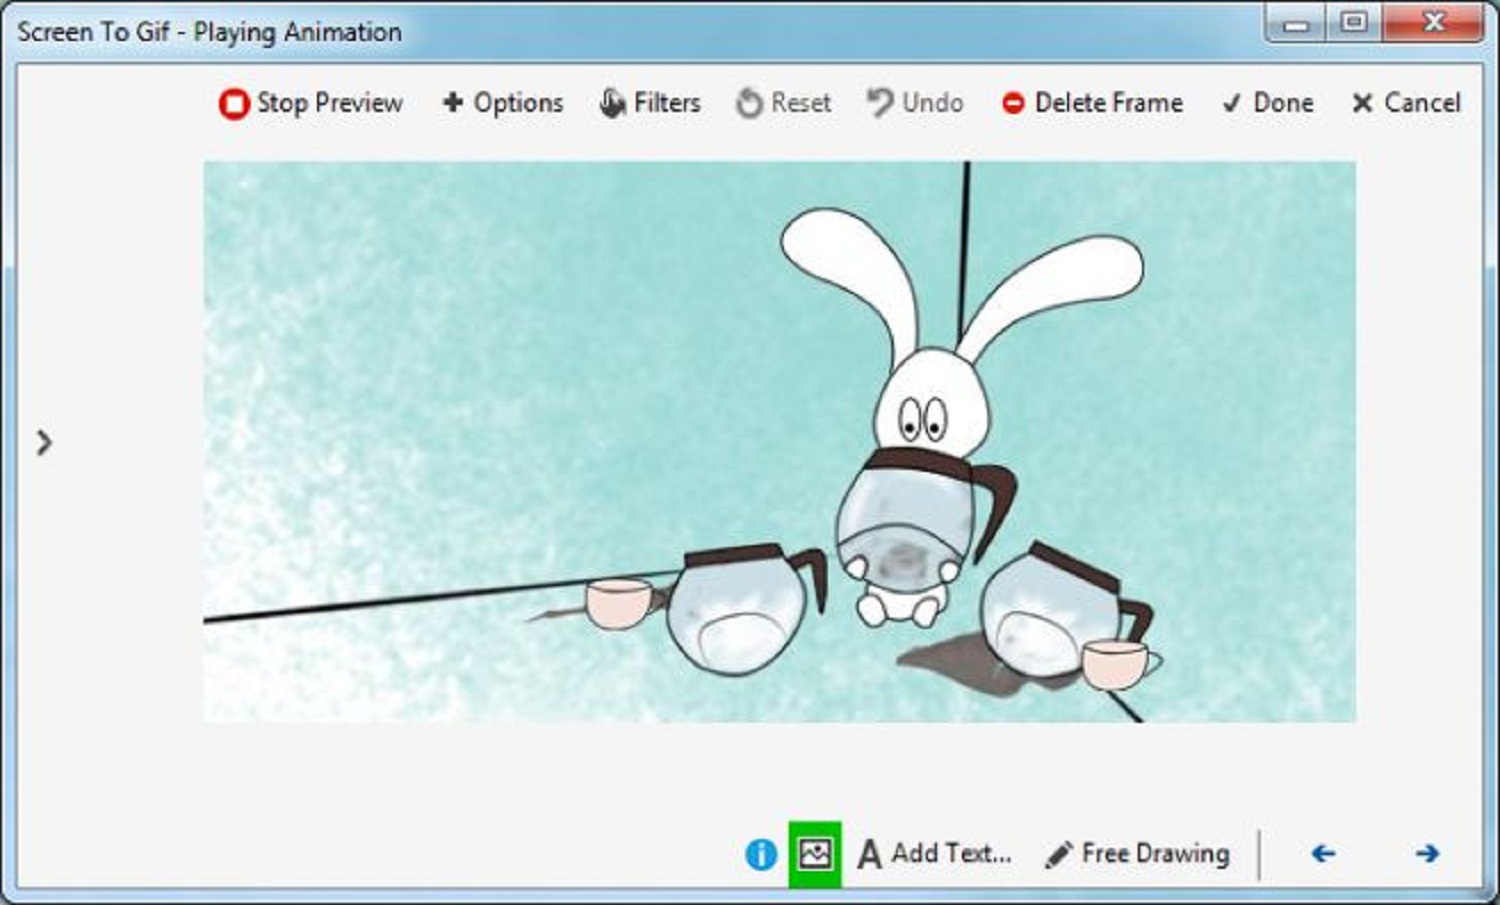Select the Add Text tool

[x=936, y=854]
